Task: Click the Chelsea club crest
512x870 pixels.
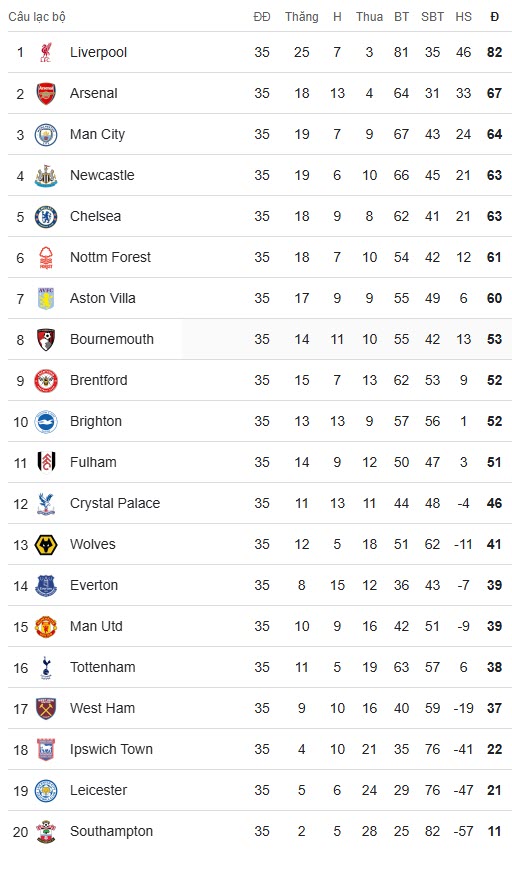Action: pos(46,217)
